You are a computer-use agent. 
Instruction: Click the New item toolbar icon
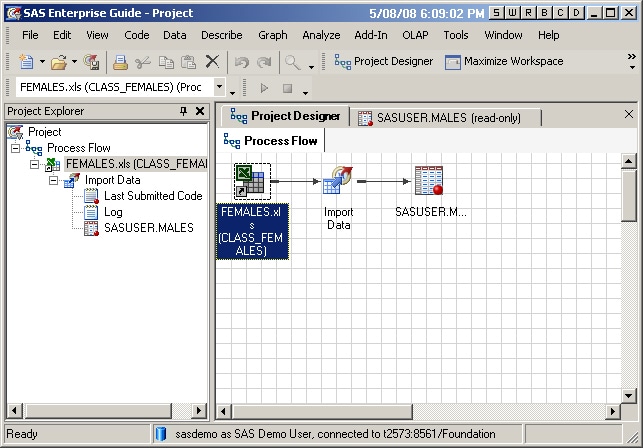26,62
